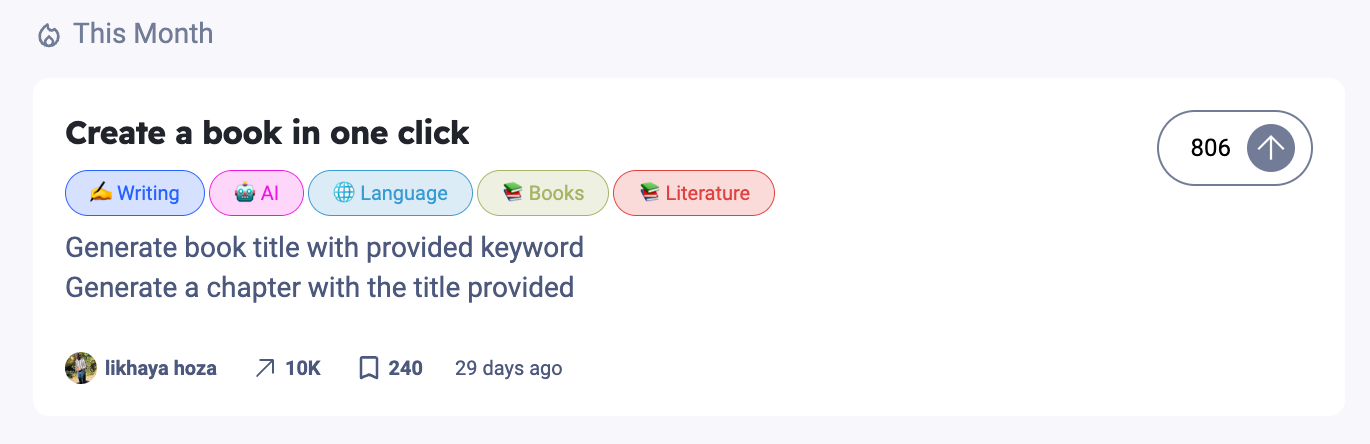Filter by the Literature tag

tap(694, 193)
